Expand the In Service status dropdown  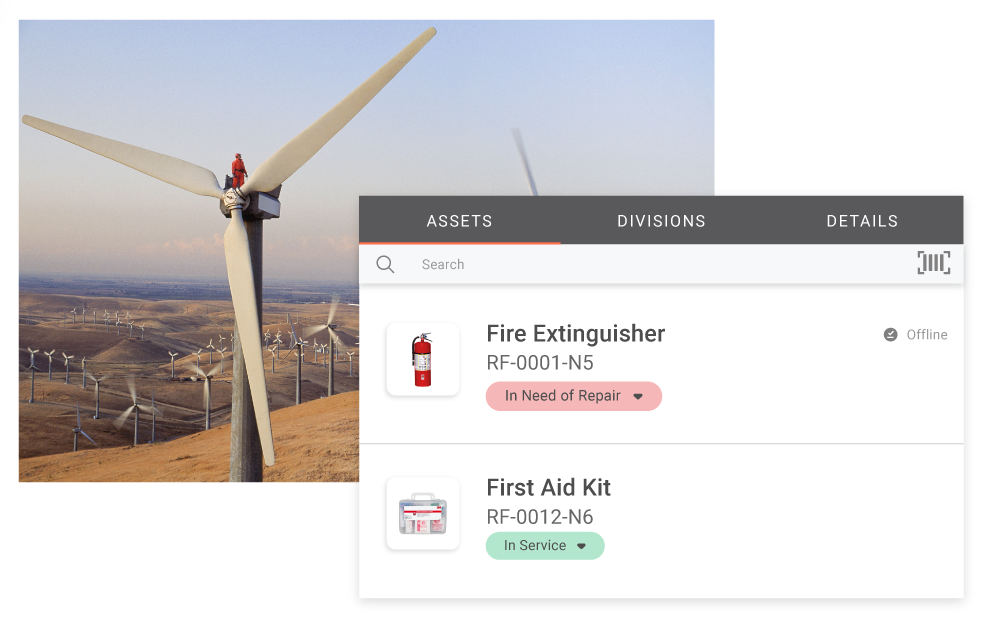pyautogui.click(x=535, y=546)
